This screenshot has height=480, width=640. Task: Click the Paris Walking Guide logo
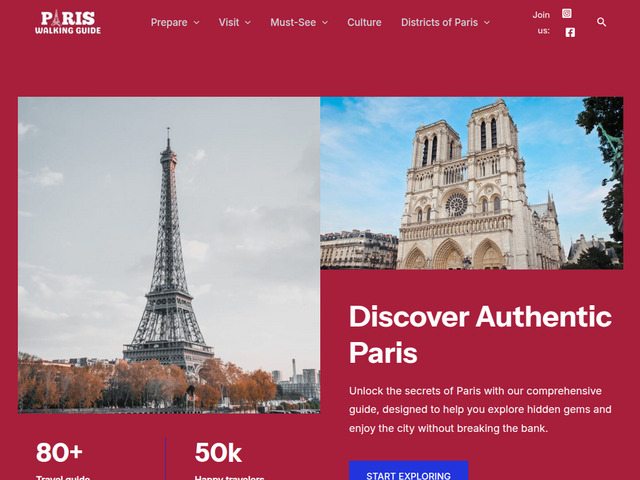click(x=68, y=22)
